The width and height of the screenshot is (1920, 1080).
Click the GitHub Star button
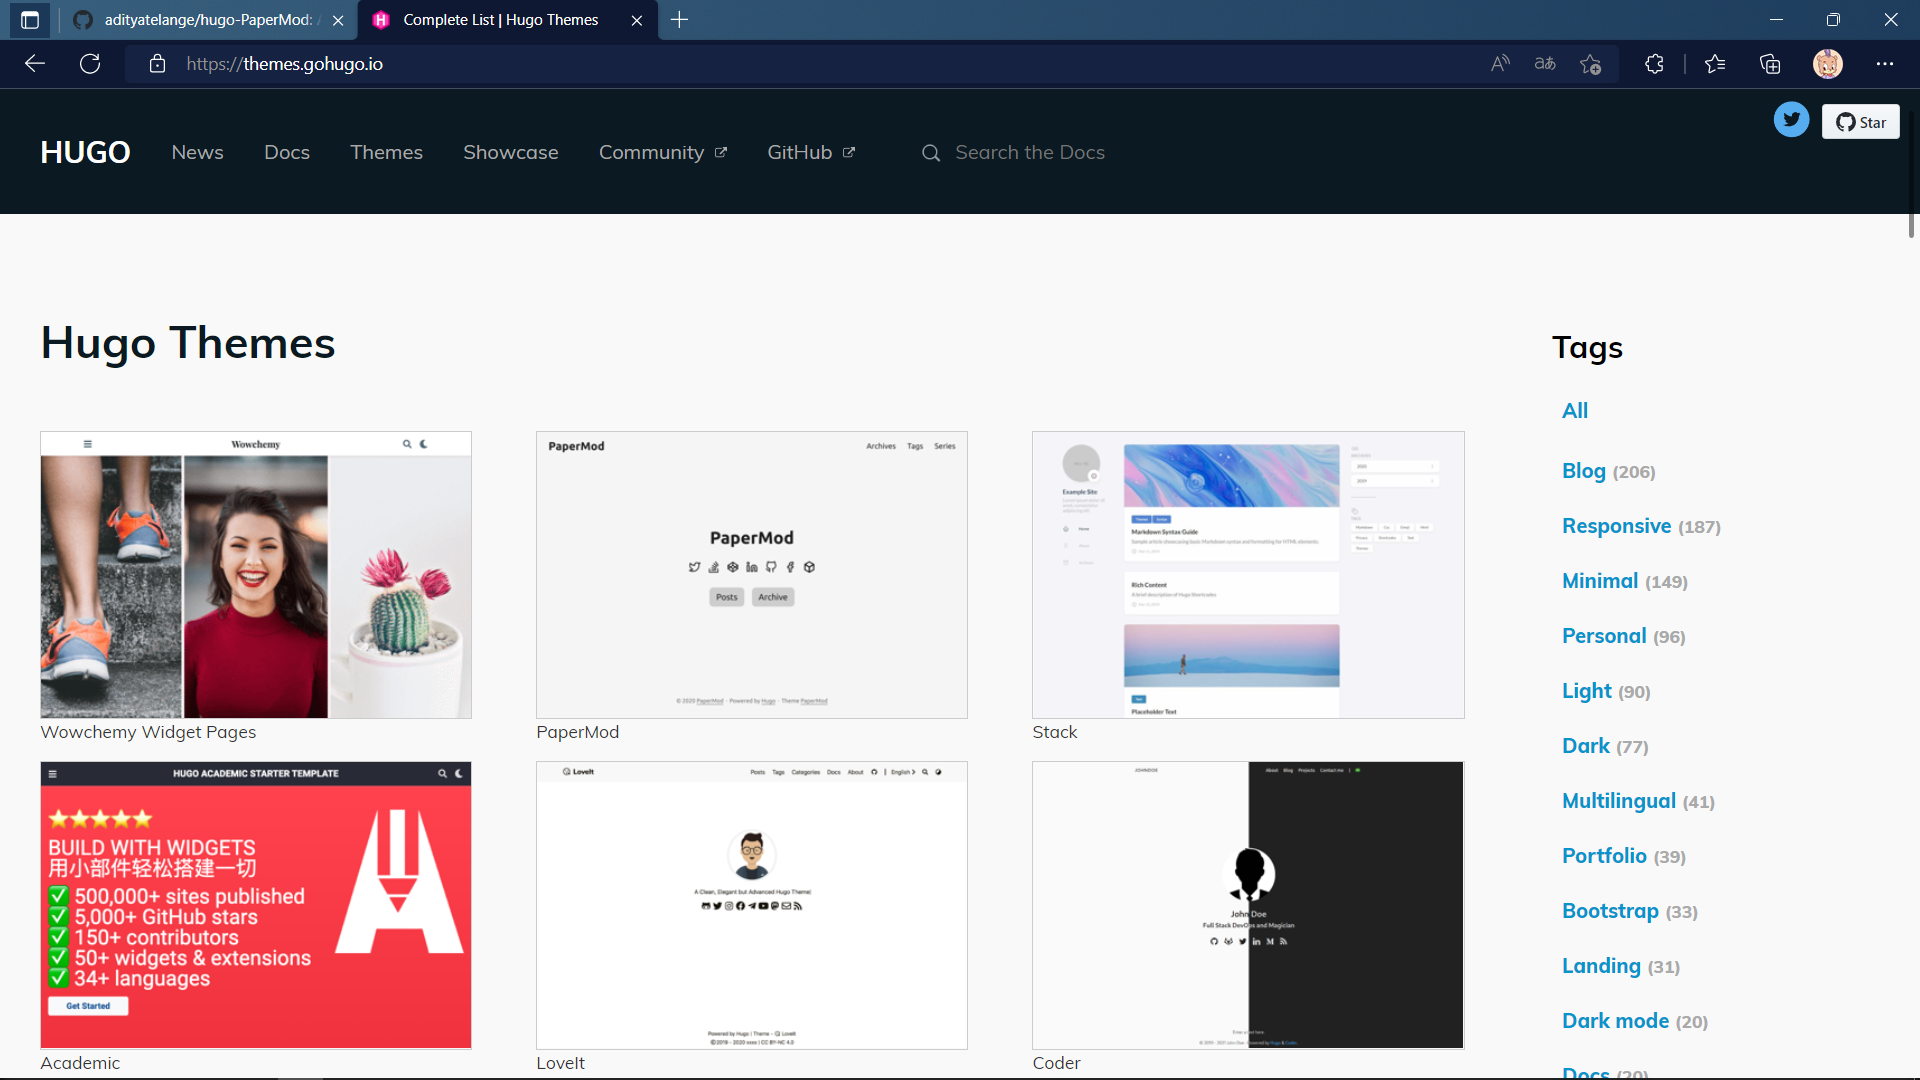tap(1860, 122)
